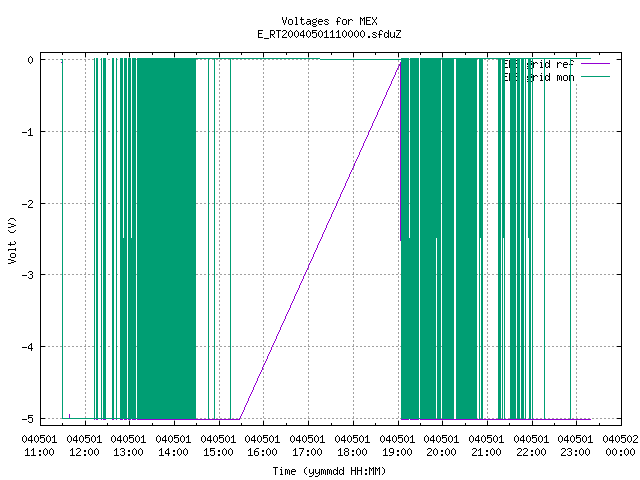Click the chart title 'Voltages for MEX'

[329, 21]
